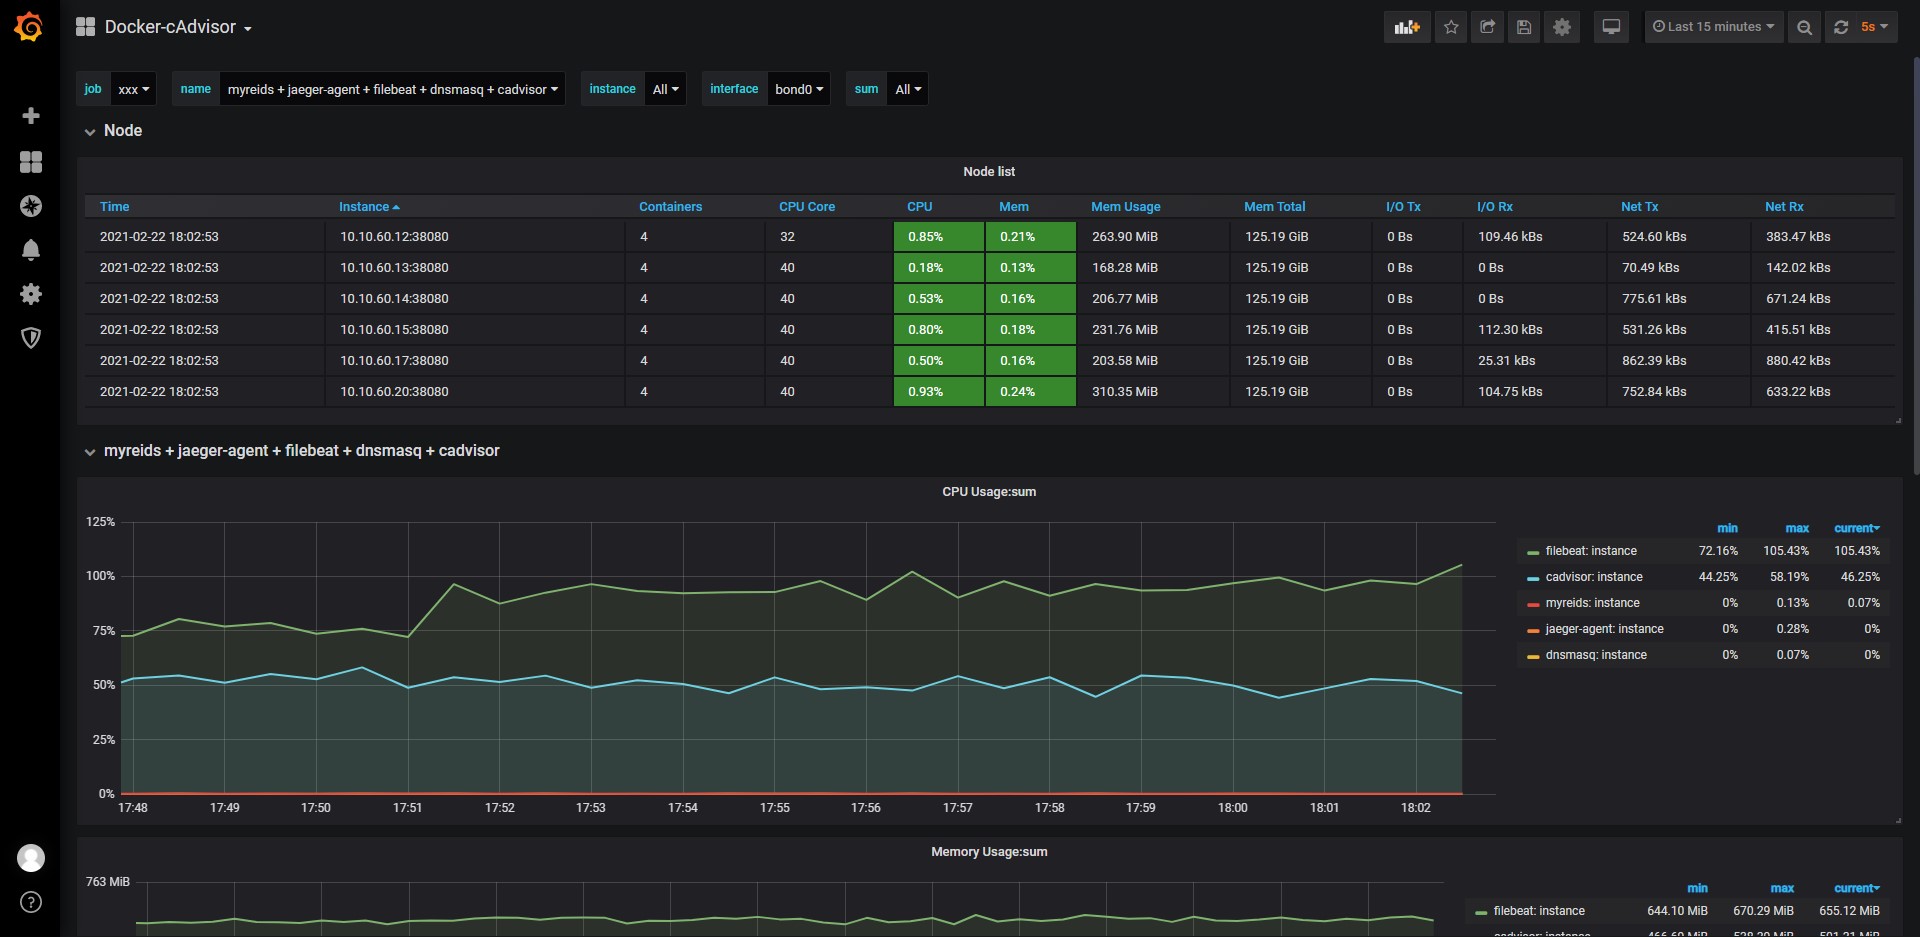Toggle the myreids: instance legend series
Viewport: 1920px width, 937px height.
pyautogui.click(x=1592, y=603)
